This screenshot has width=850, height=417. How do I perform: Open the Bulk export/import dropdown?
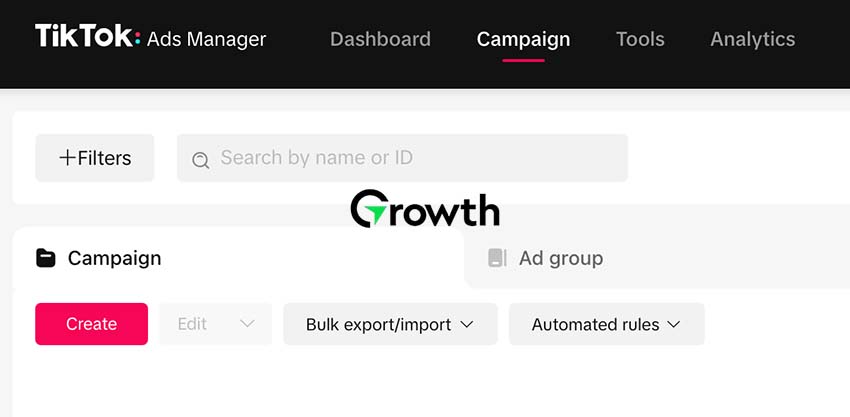tap(390, 324)
